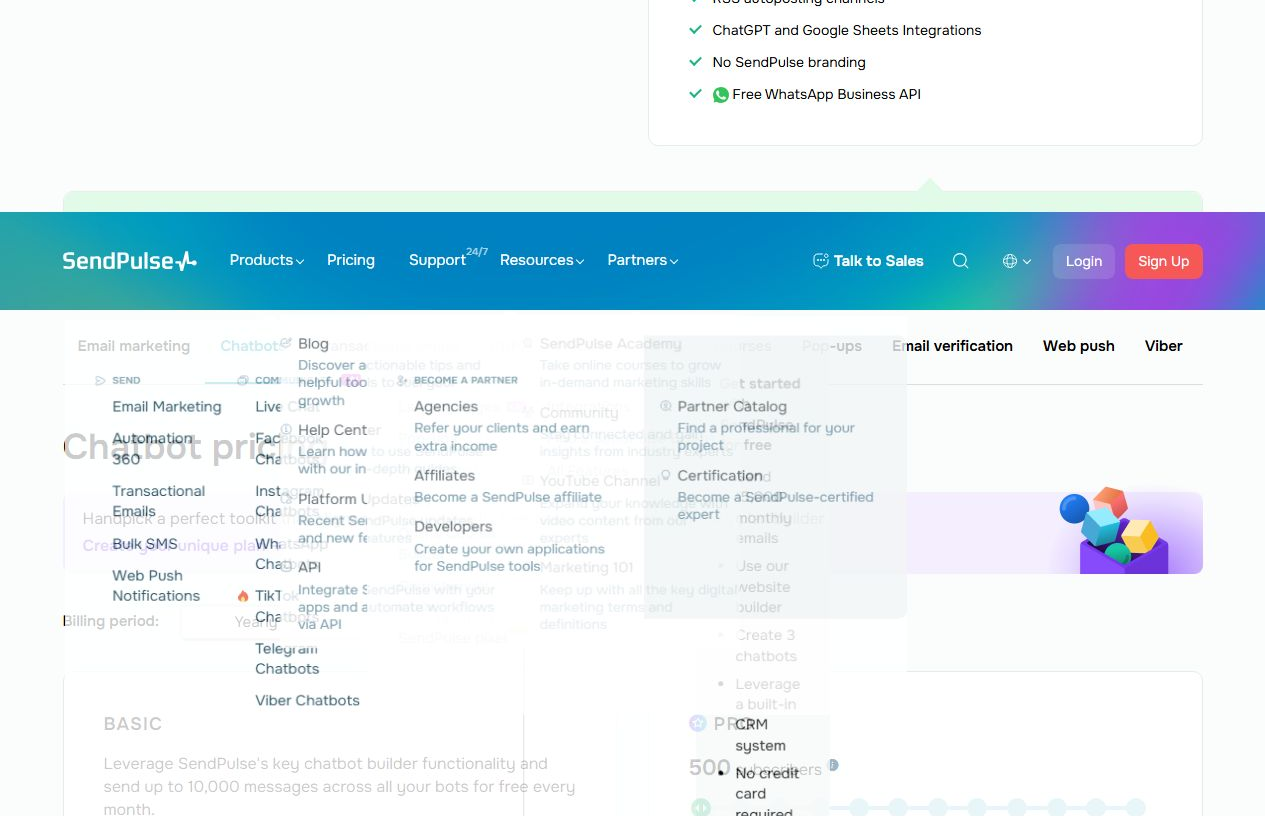The height and width of the screenshot is (816, 1265).
Task: Click the 'Free WhatsApp Business API' text
Action: (826, 94)
